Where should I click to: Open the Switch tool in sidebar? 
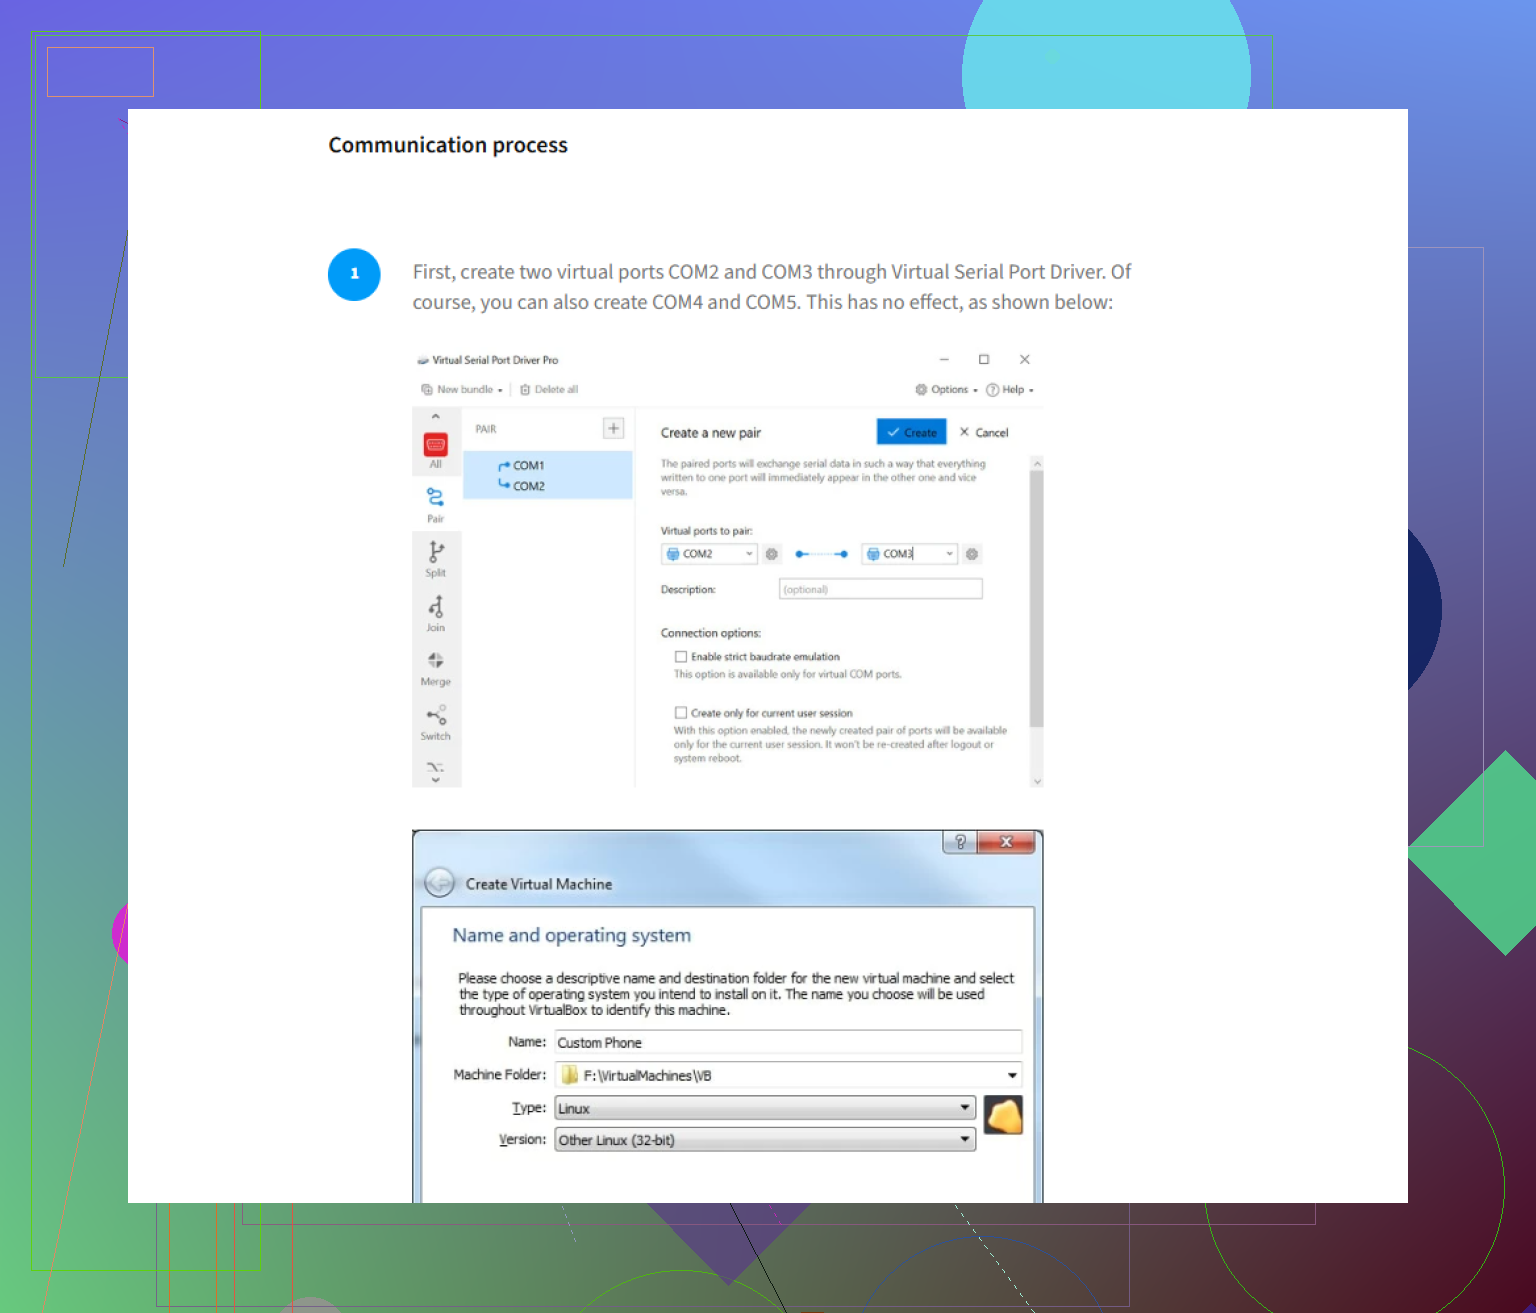435,720
